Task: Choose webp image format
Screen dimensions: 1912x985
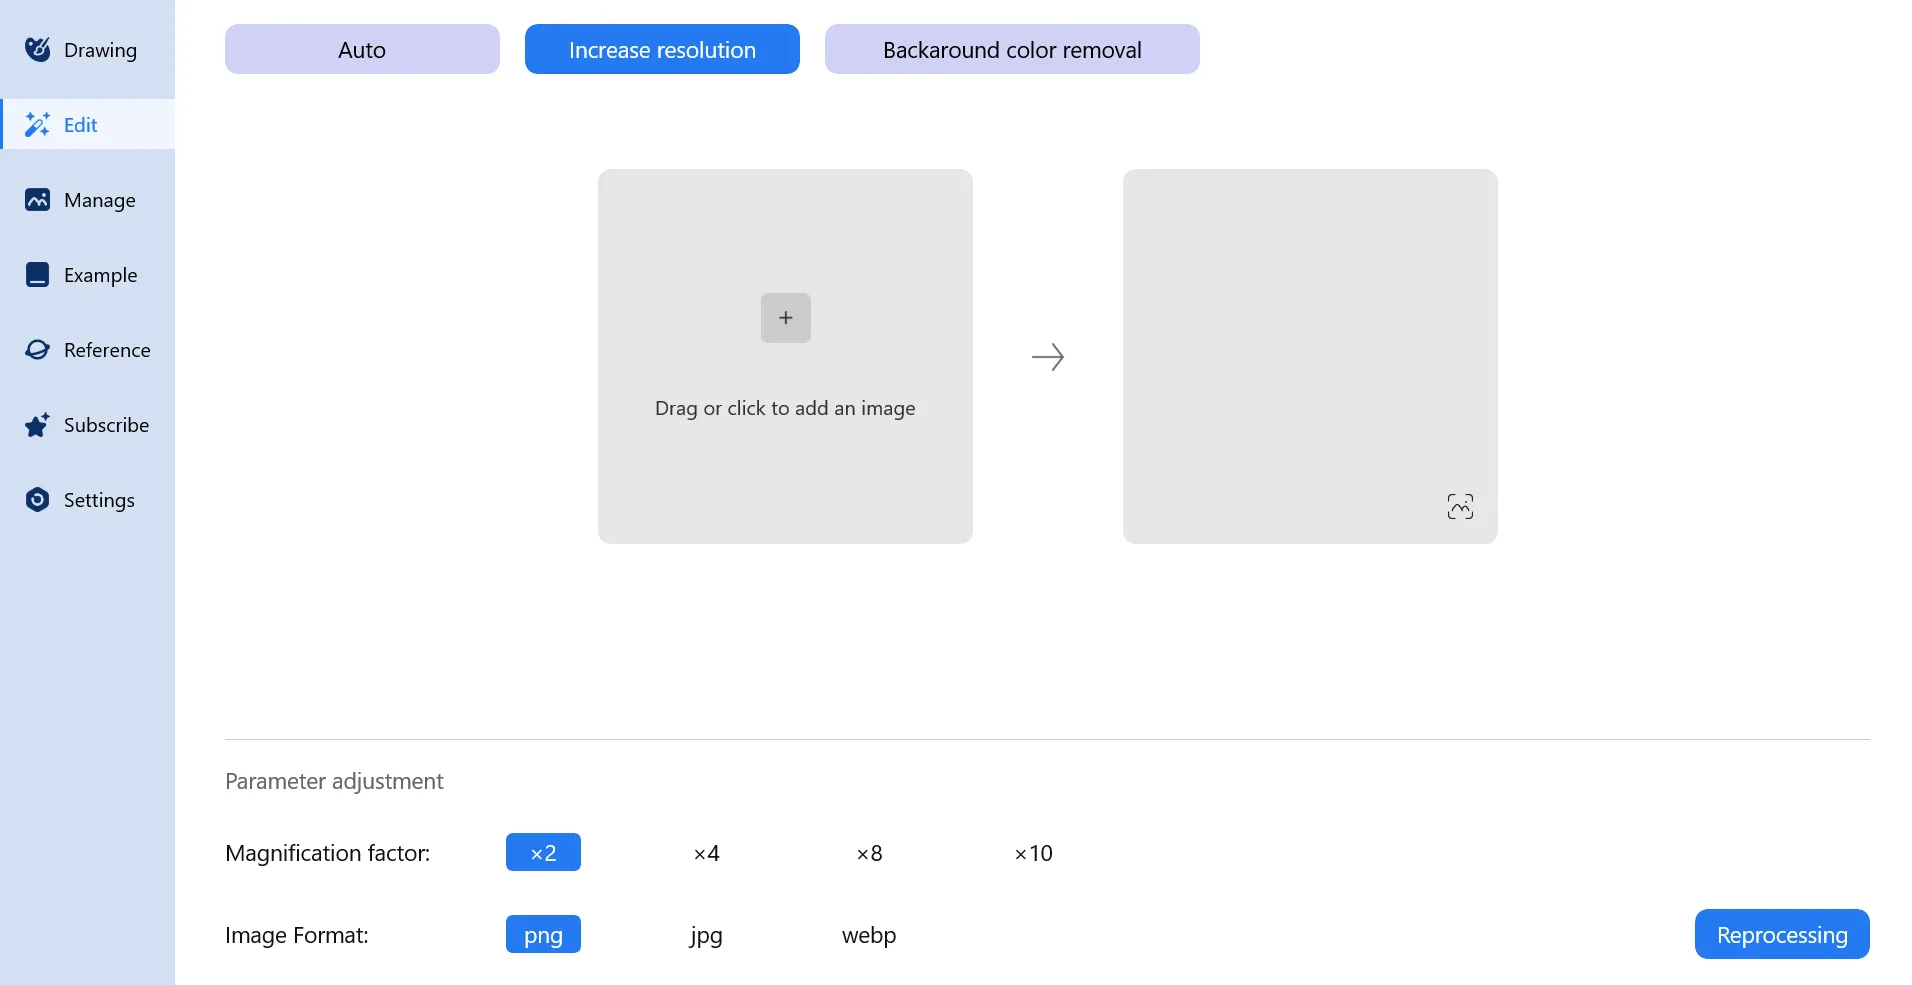Action: tap(869, 935)
